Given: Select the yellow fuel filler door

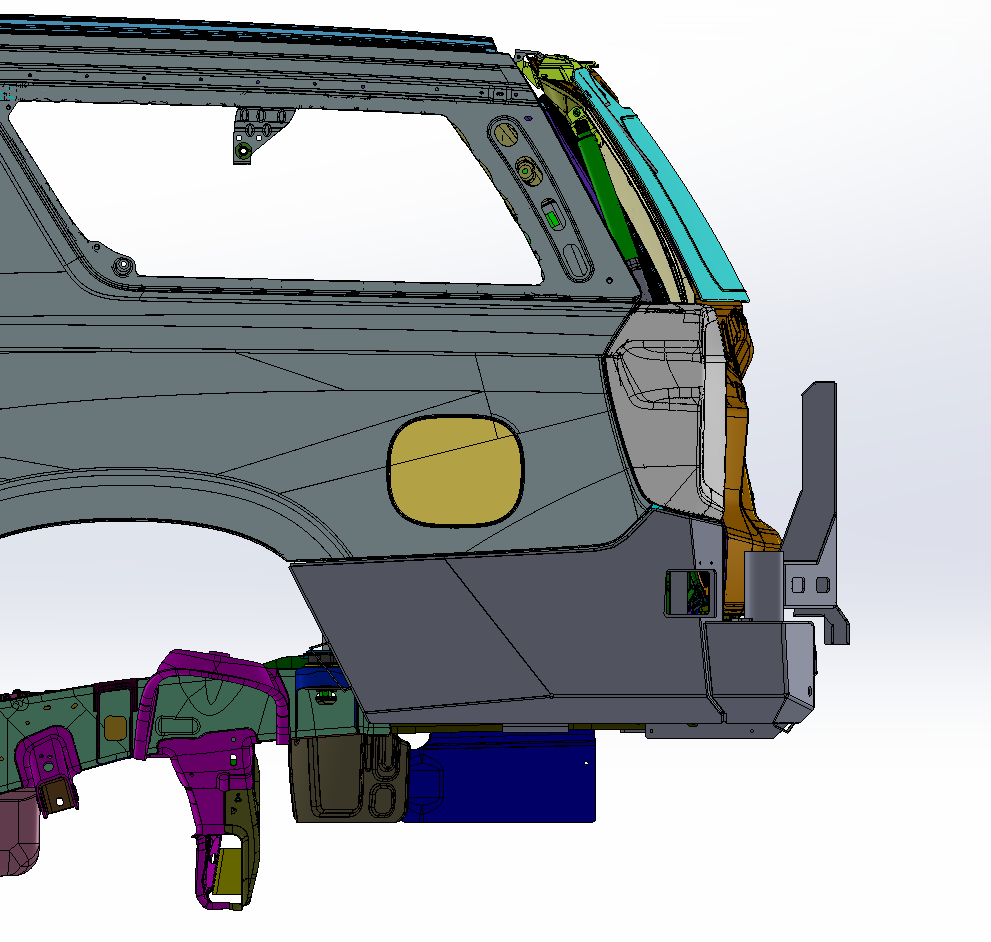Looking at the screenshot, I should (455, 471).
